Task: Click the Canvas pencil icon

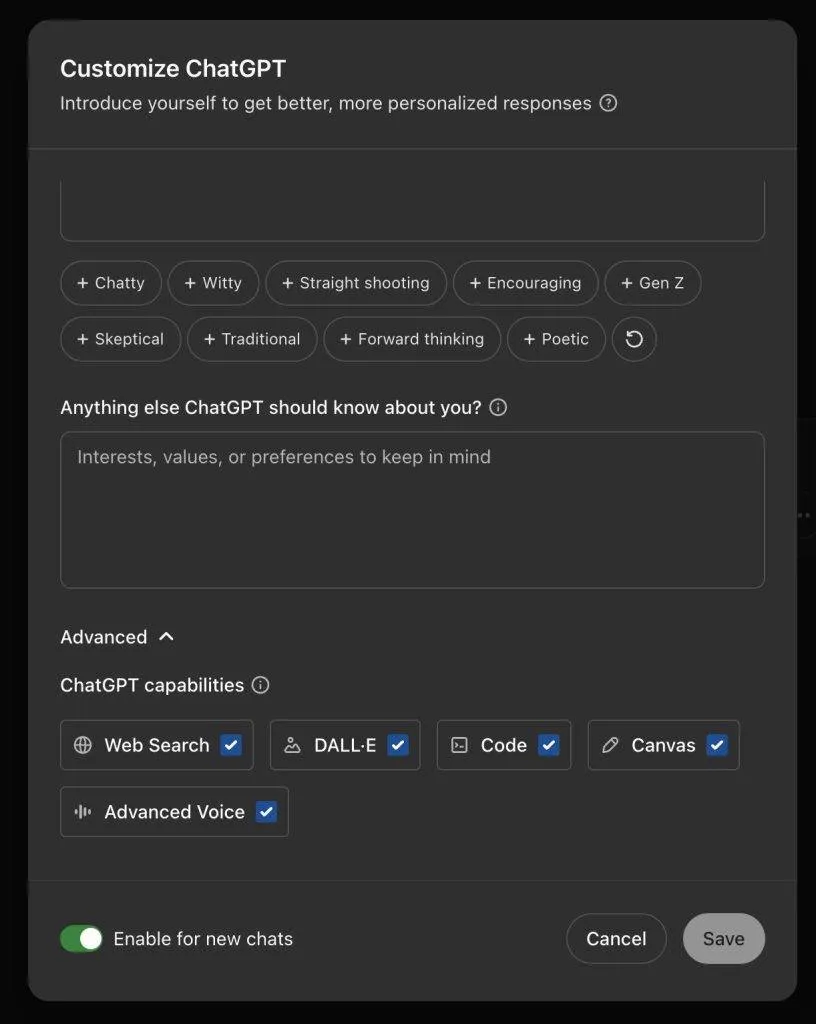Action: point(610,745)
